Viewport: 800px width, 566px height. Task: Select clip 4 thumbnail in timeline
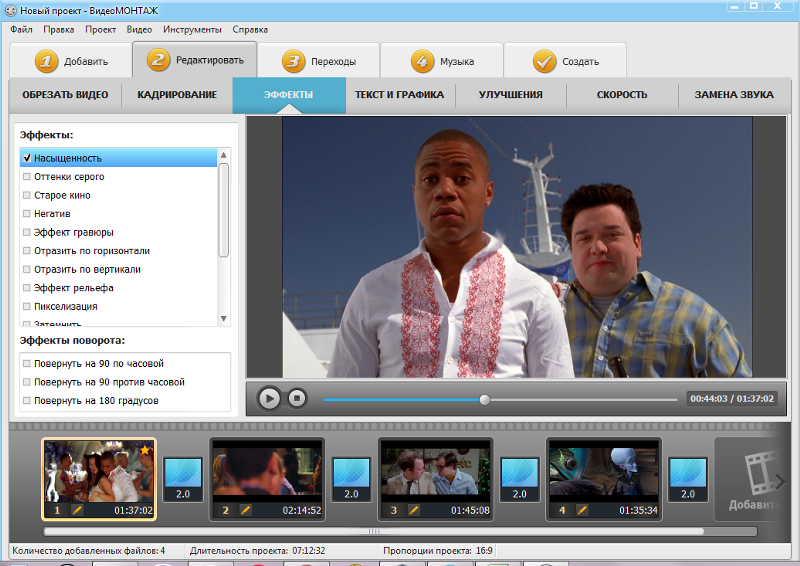click(x=604, y=479)
